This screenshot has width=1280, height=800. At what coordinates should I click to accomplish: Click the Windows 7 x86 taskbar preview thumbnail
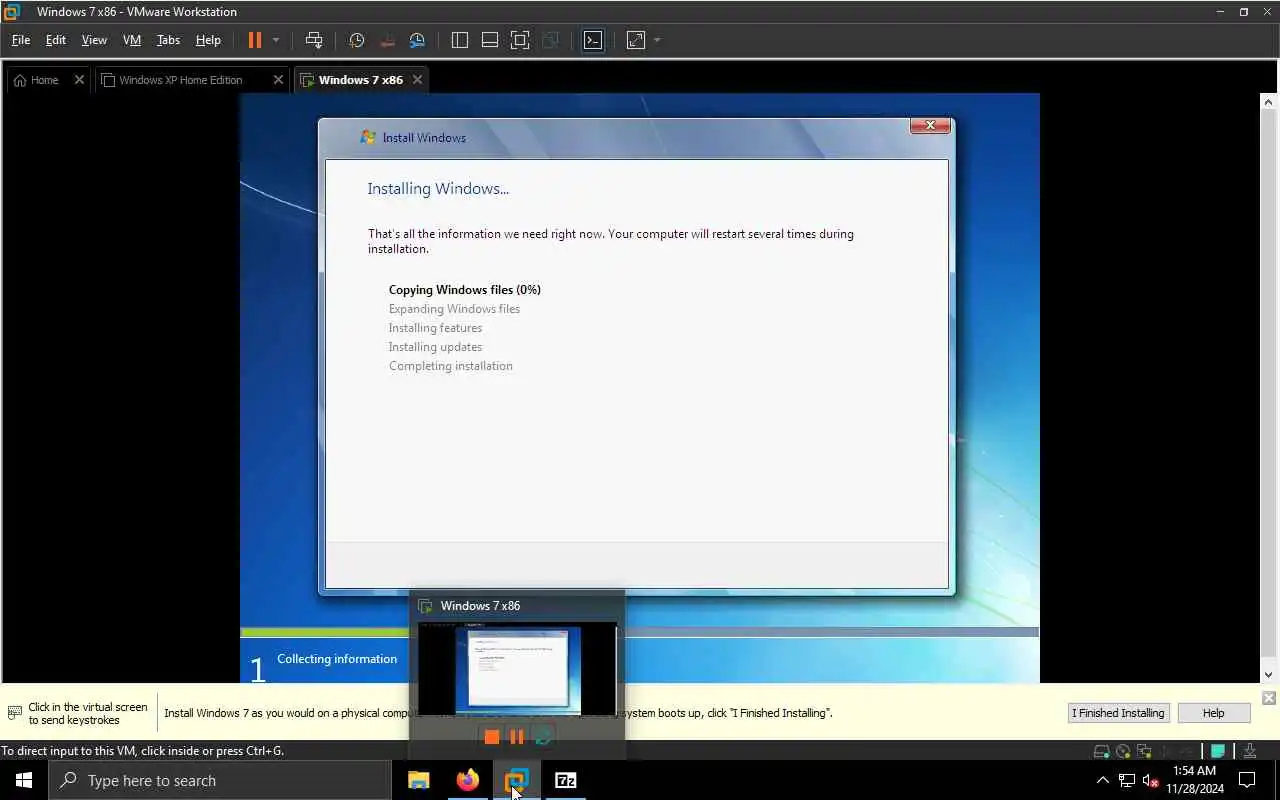click(x=517, y=668)
